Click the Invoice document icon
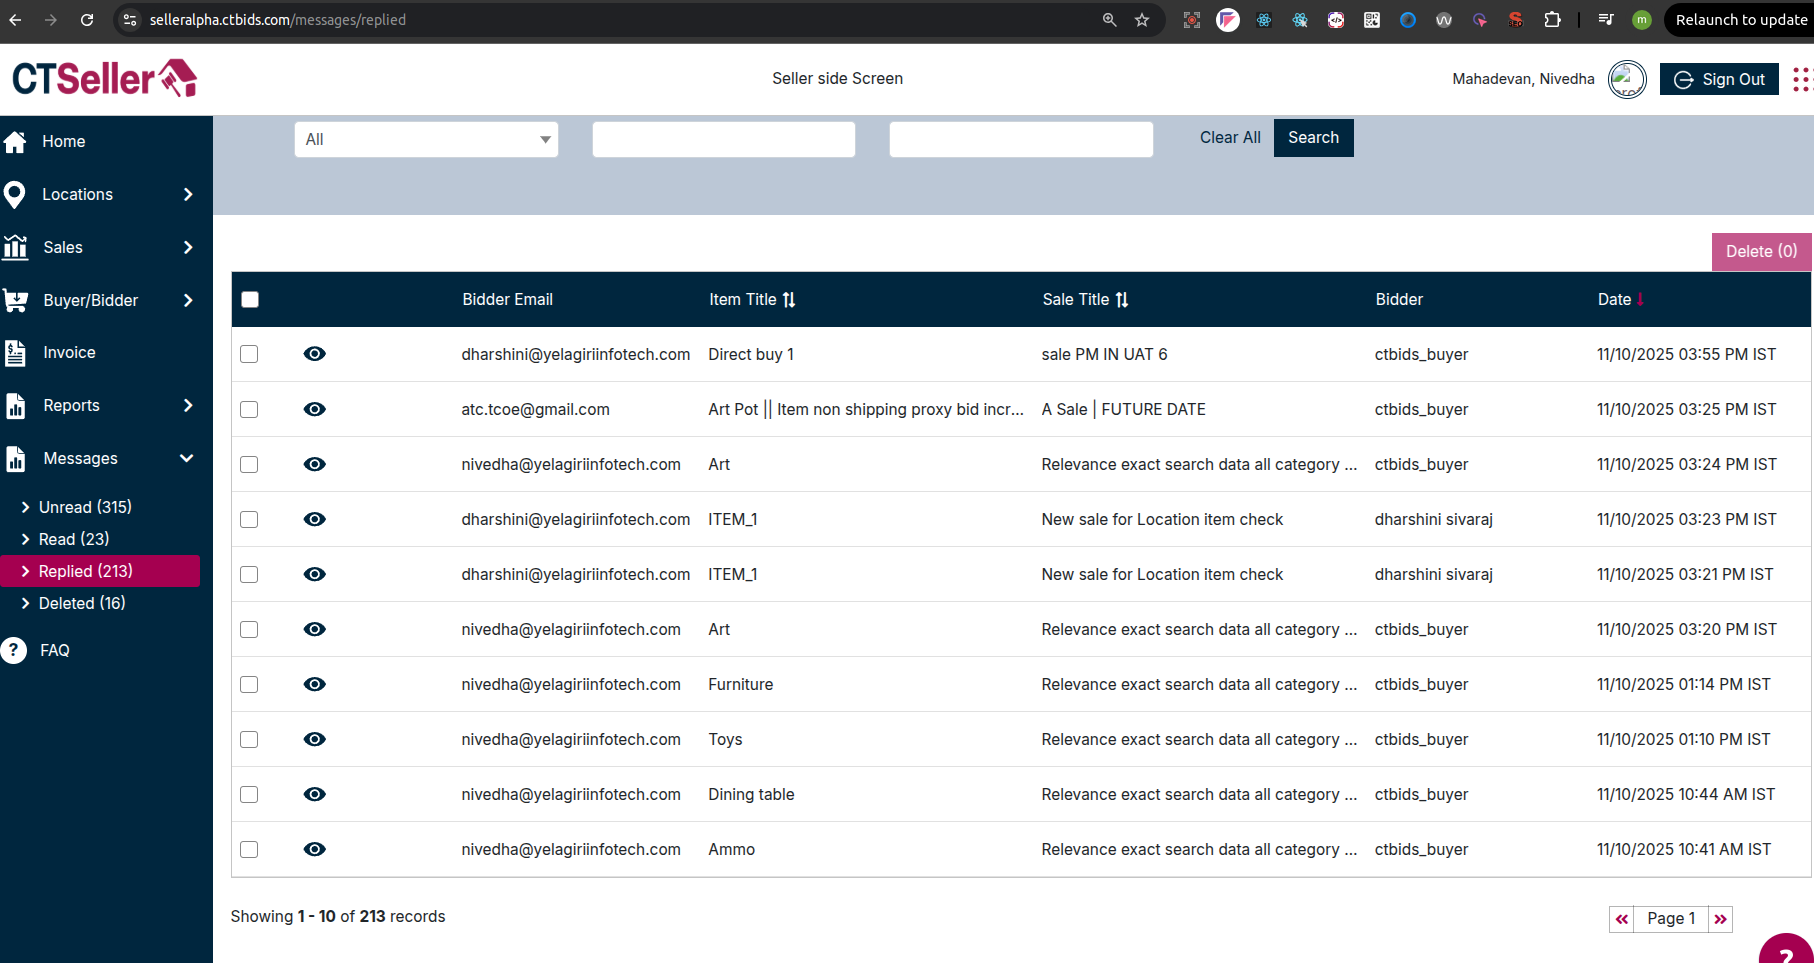Viewport: 1814px width, 963px height. coord(15,353)
